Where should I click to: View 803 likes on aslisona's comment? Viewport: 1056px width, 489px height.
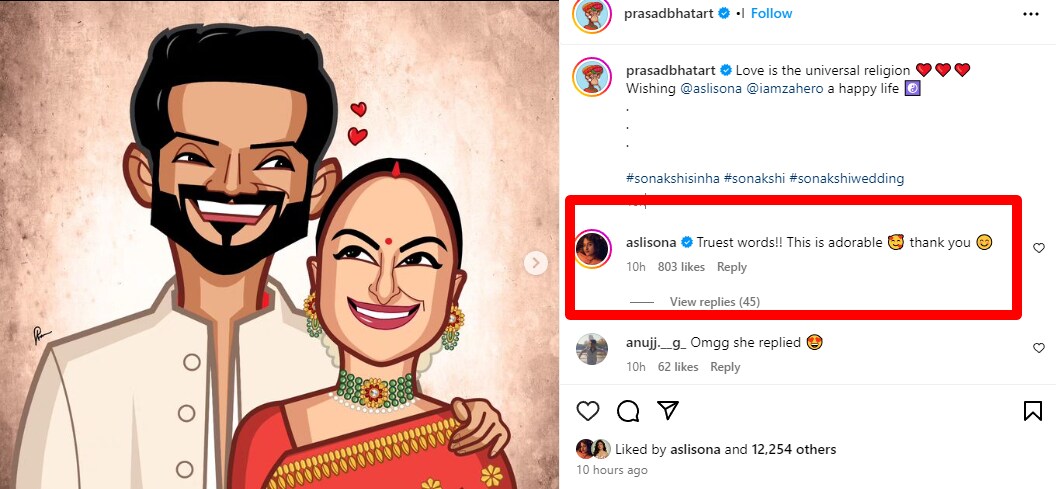[x=681, y=267]
